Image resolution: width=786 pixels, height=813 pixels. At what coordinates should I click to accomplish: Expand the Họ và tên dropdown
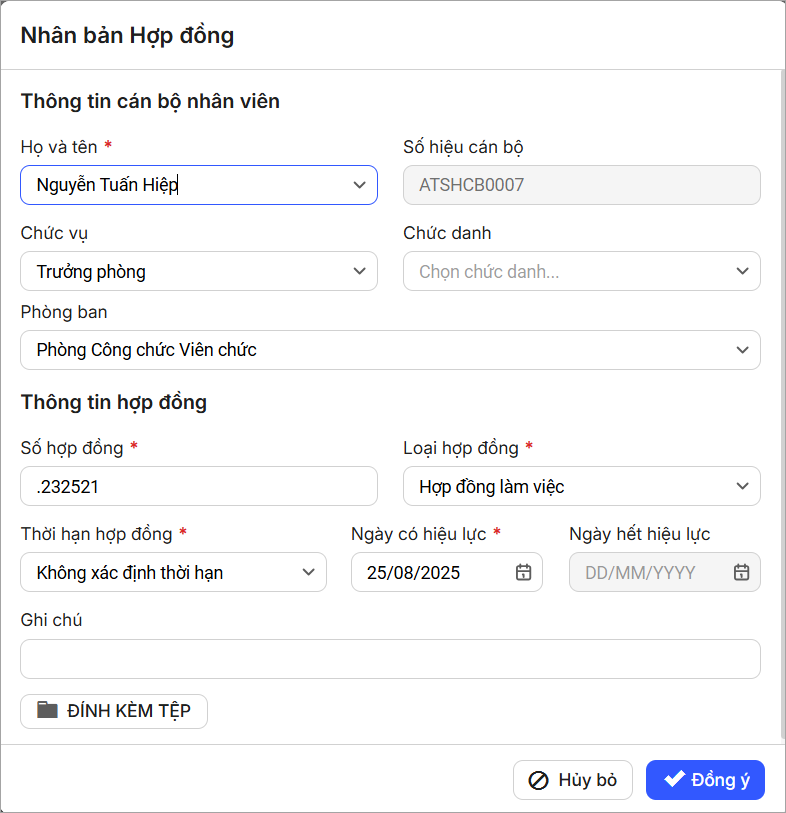(x=359, y=185)
